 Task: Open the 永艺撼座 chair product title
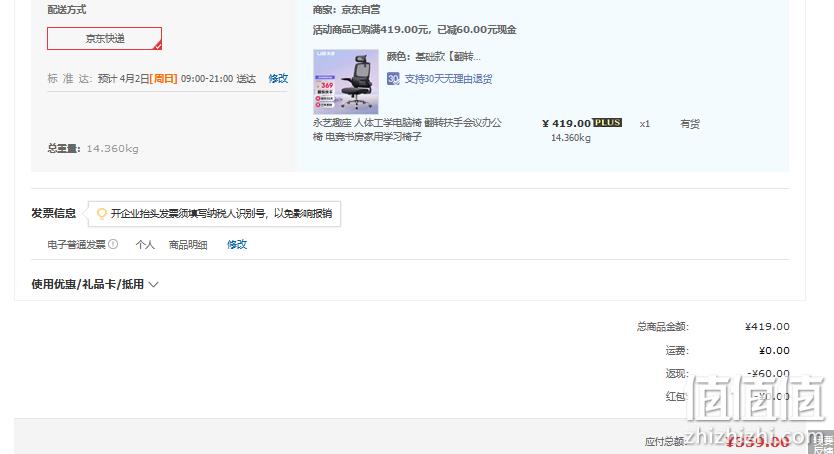407,129
